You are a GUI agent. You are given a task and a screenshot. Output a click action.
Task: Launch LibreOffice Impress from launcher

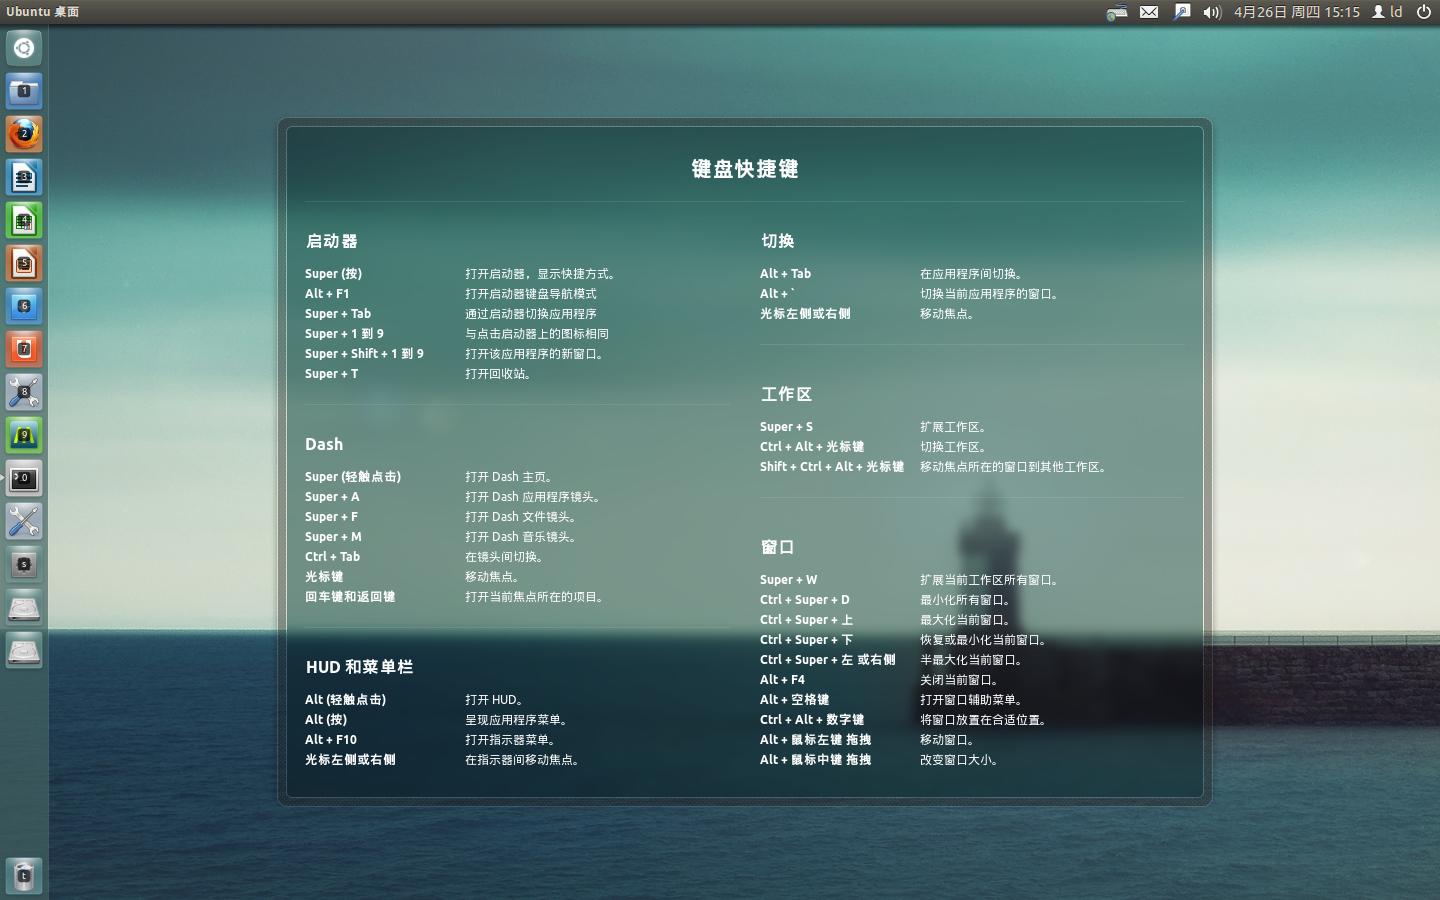coord(24,263)
